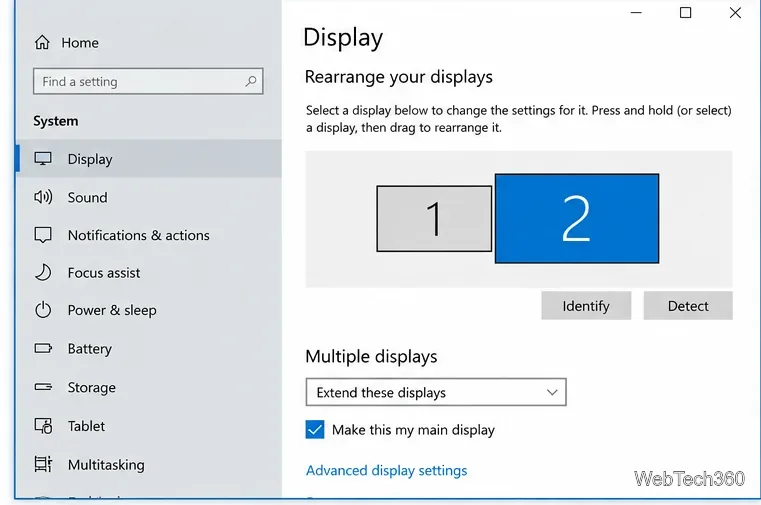The width and height of the screenshot is (761, 505).
Task: Click the Tablet icon in sidebar
Action: (x=43, y=425)
